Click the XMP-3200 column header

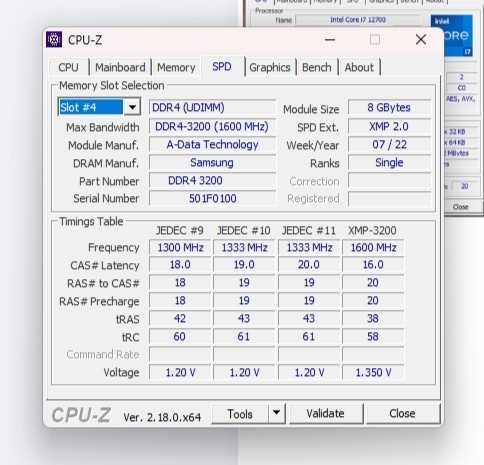tap(372, 231)
